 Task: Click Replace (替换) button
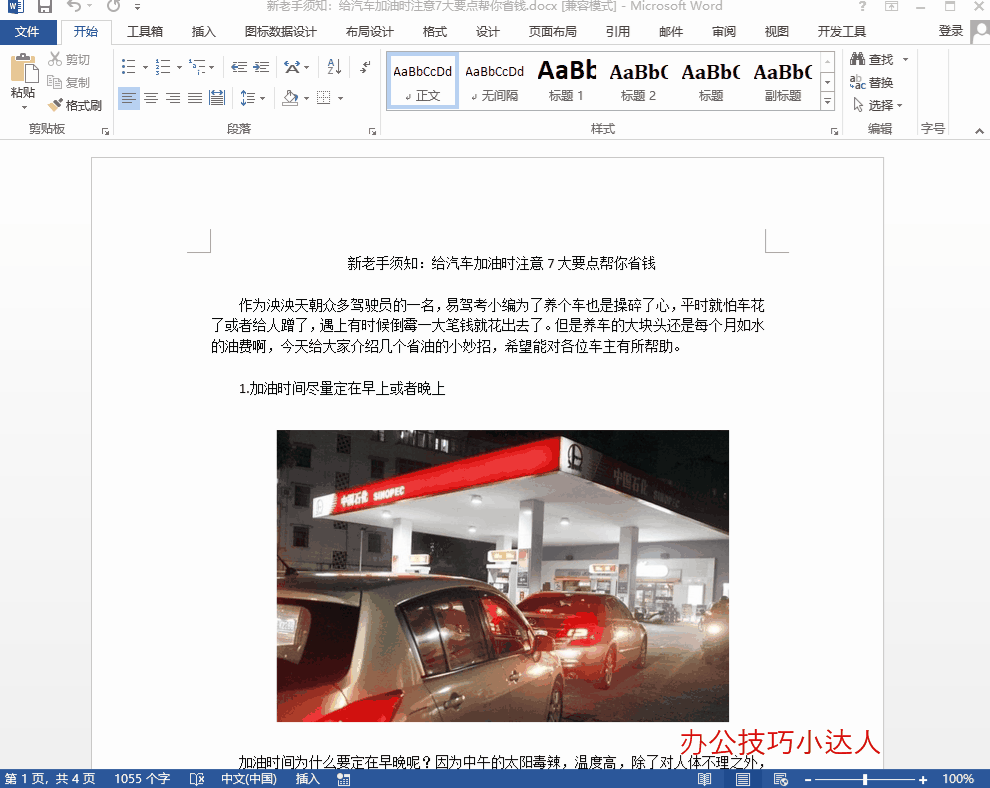pos(871,82)
